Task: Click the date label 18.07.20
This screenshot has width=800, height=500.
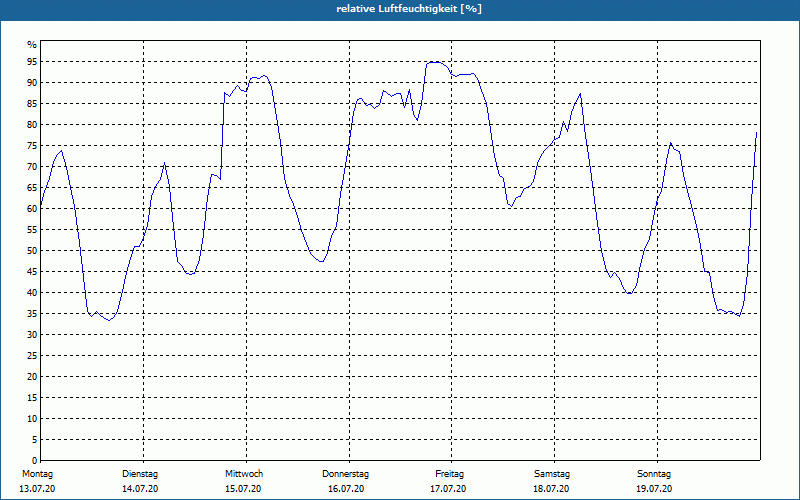Action: click(x=551, y=489)
